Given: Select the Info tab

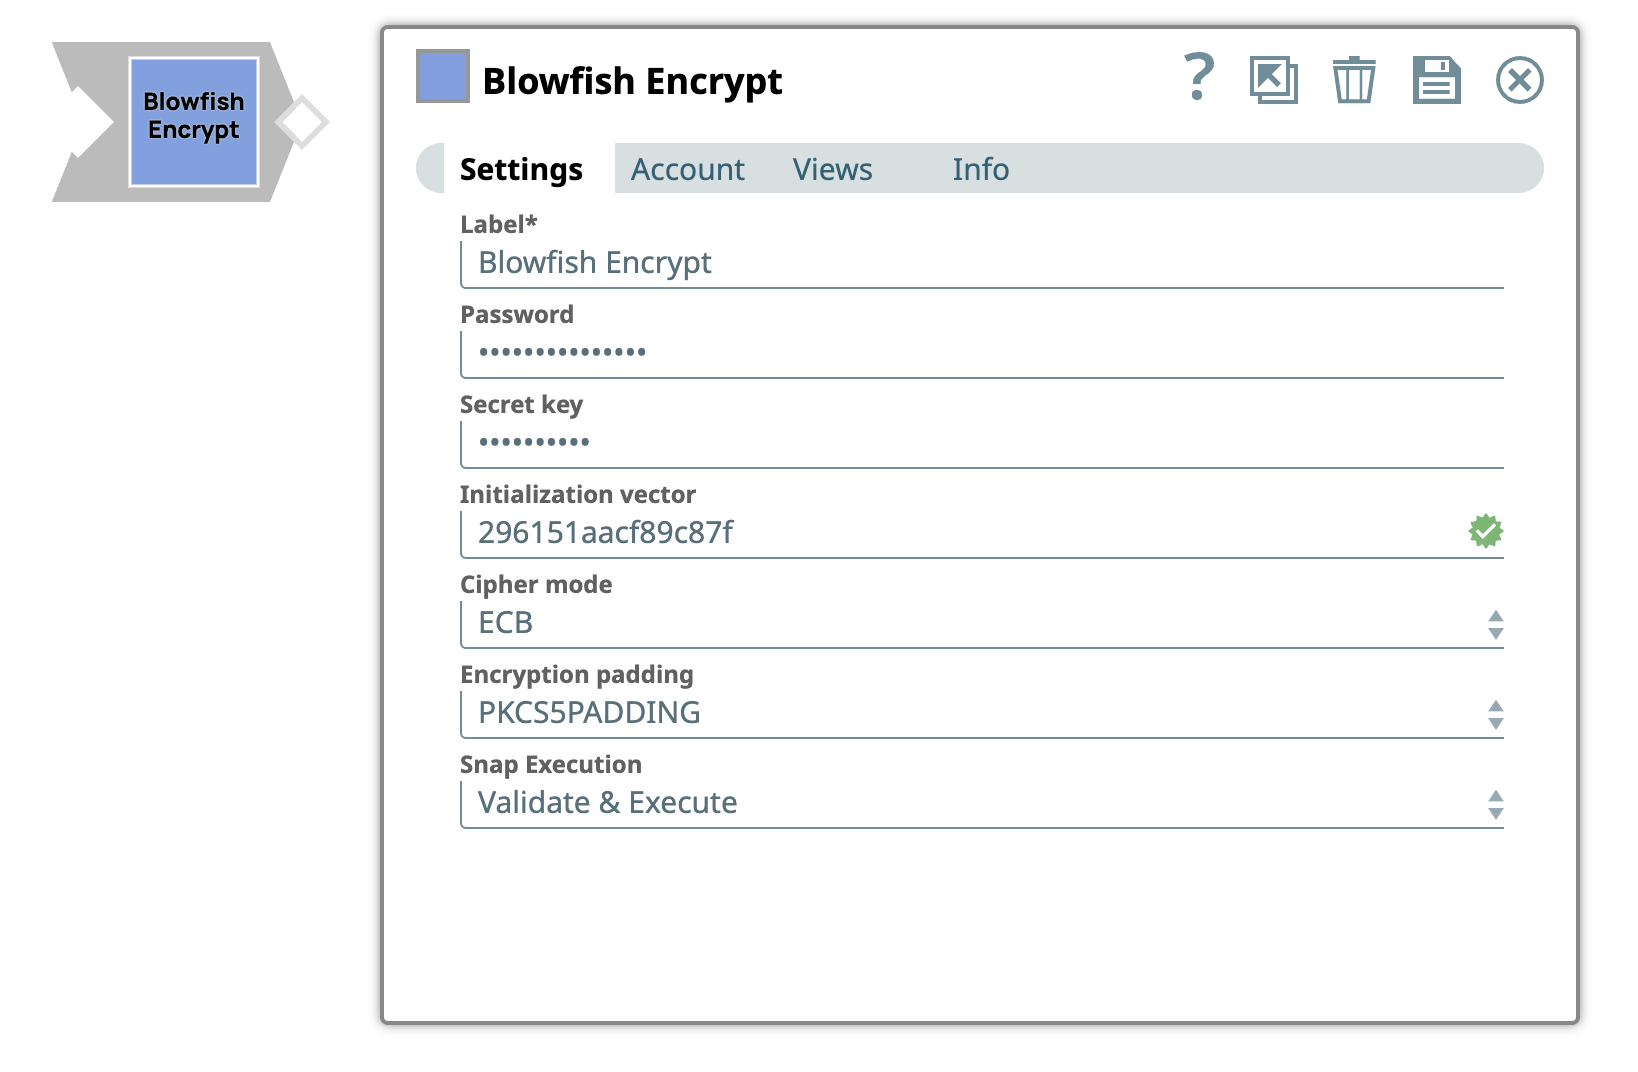Looking at the screenshot, I should (x=980, y=169).
